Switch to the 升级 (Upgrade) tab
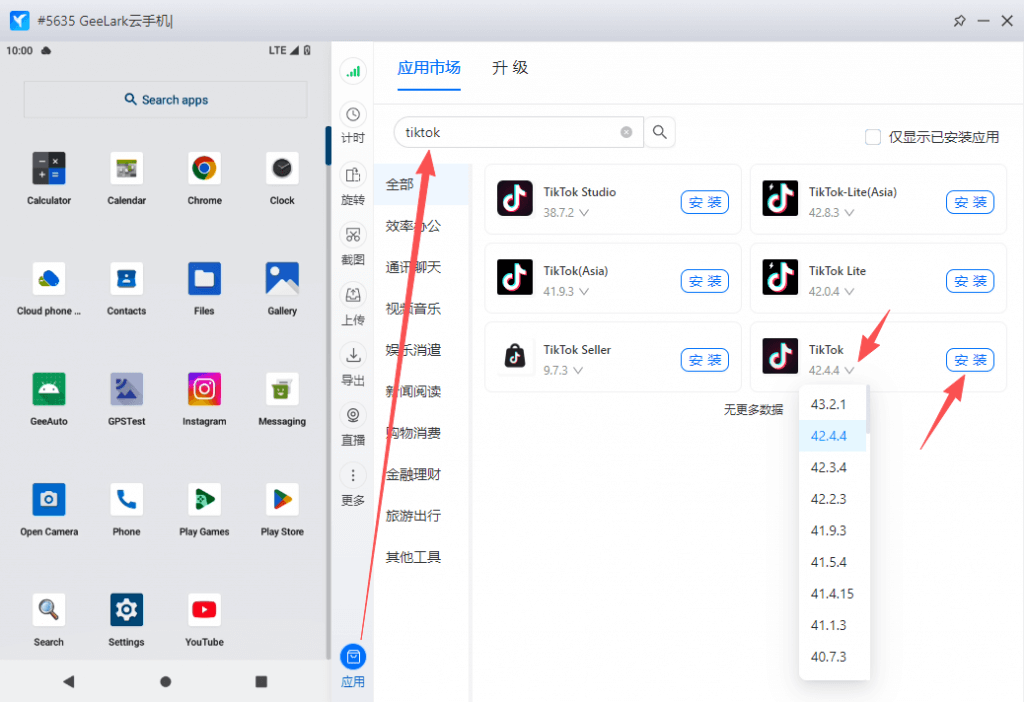The width and height of the screenshot is (1024, 702). click(510, 68)
